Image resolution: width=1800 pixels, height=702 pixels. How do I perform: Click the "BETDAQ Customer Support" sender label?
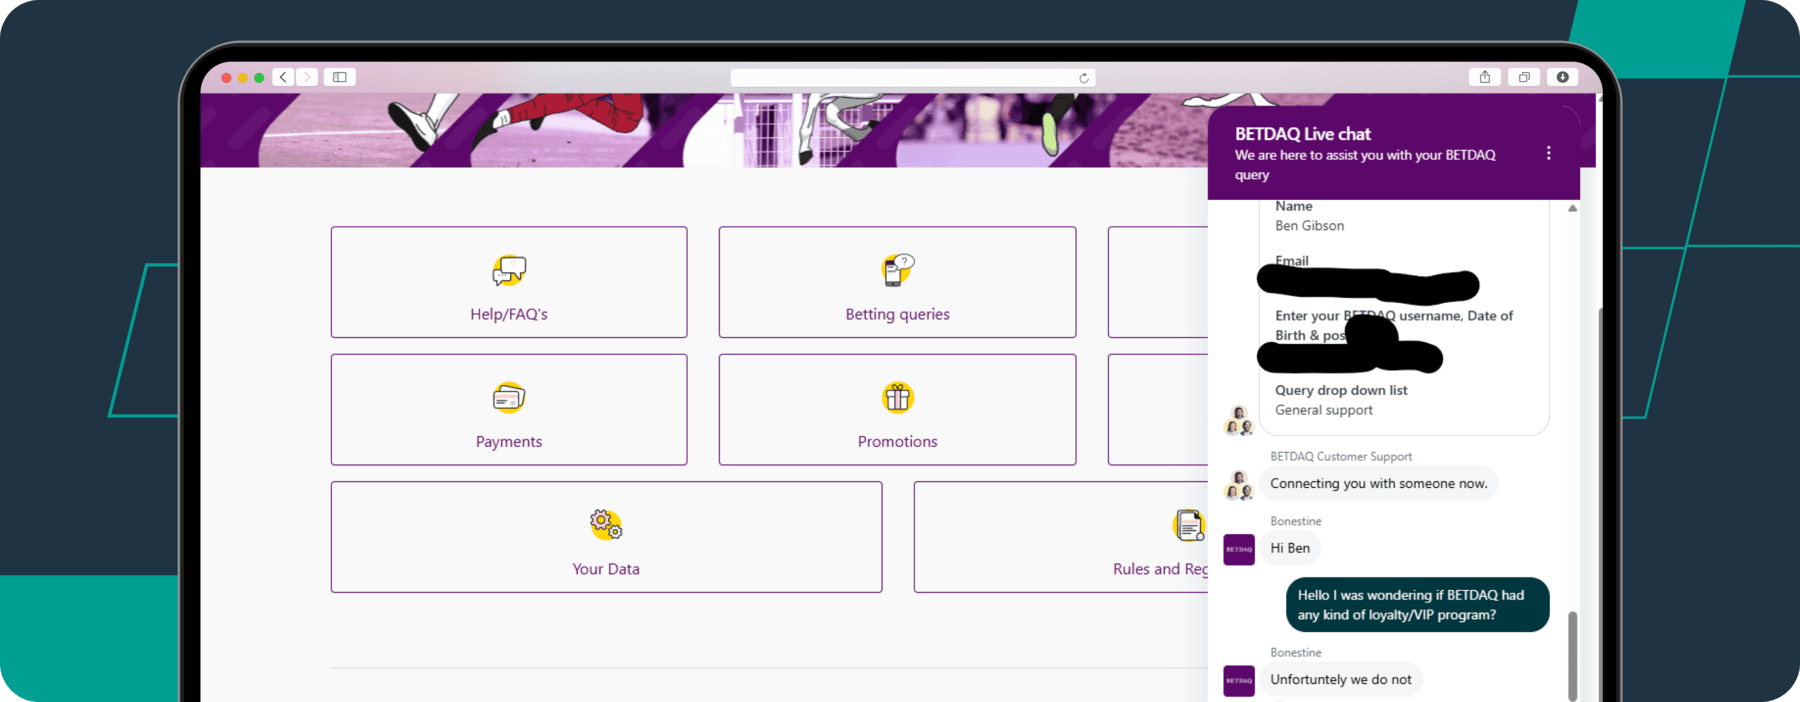[x=1341, y=456]
